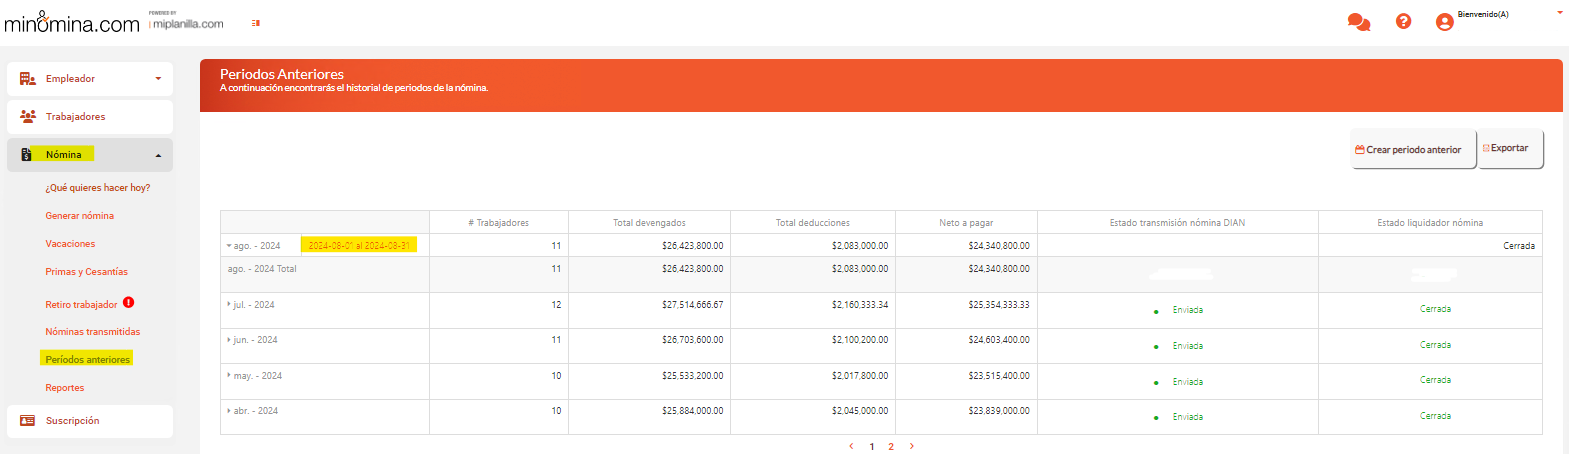Click the Bienvenido(A) user label
The width and height of the screenshot is (1569, 454).
point(1483,14)
